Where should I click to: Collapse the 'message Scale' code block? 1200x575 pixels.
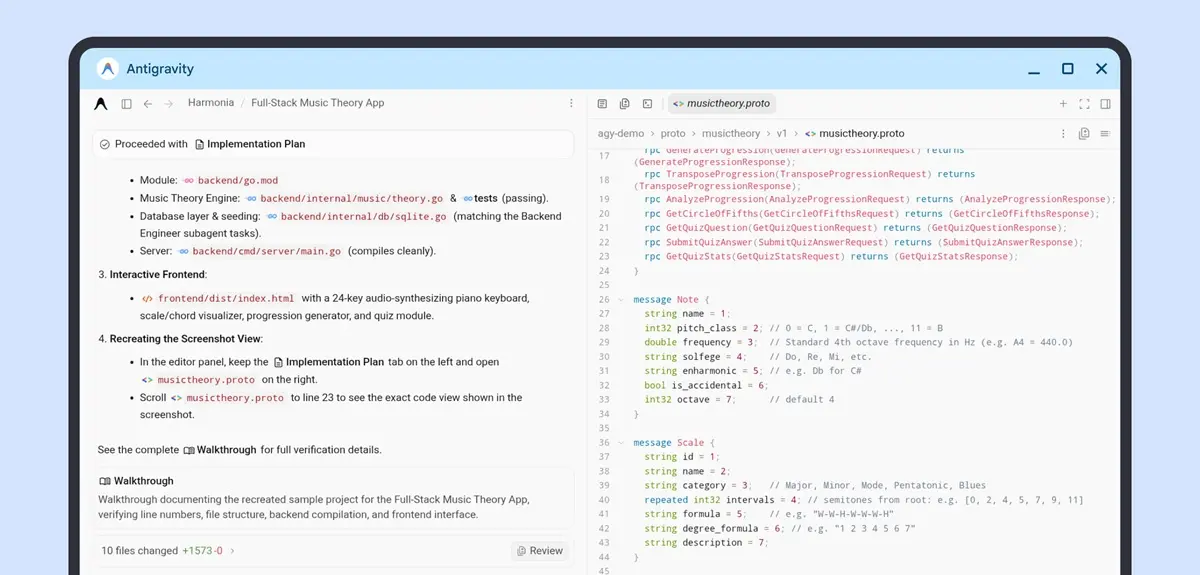[x=622, y=442]
